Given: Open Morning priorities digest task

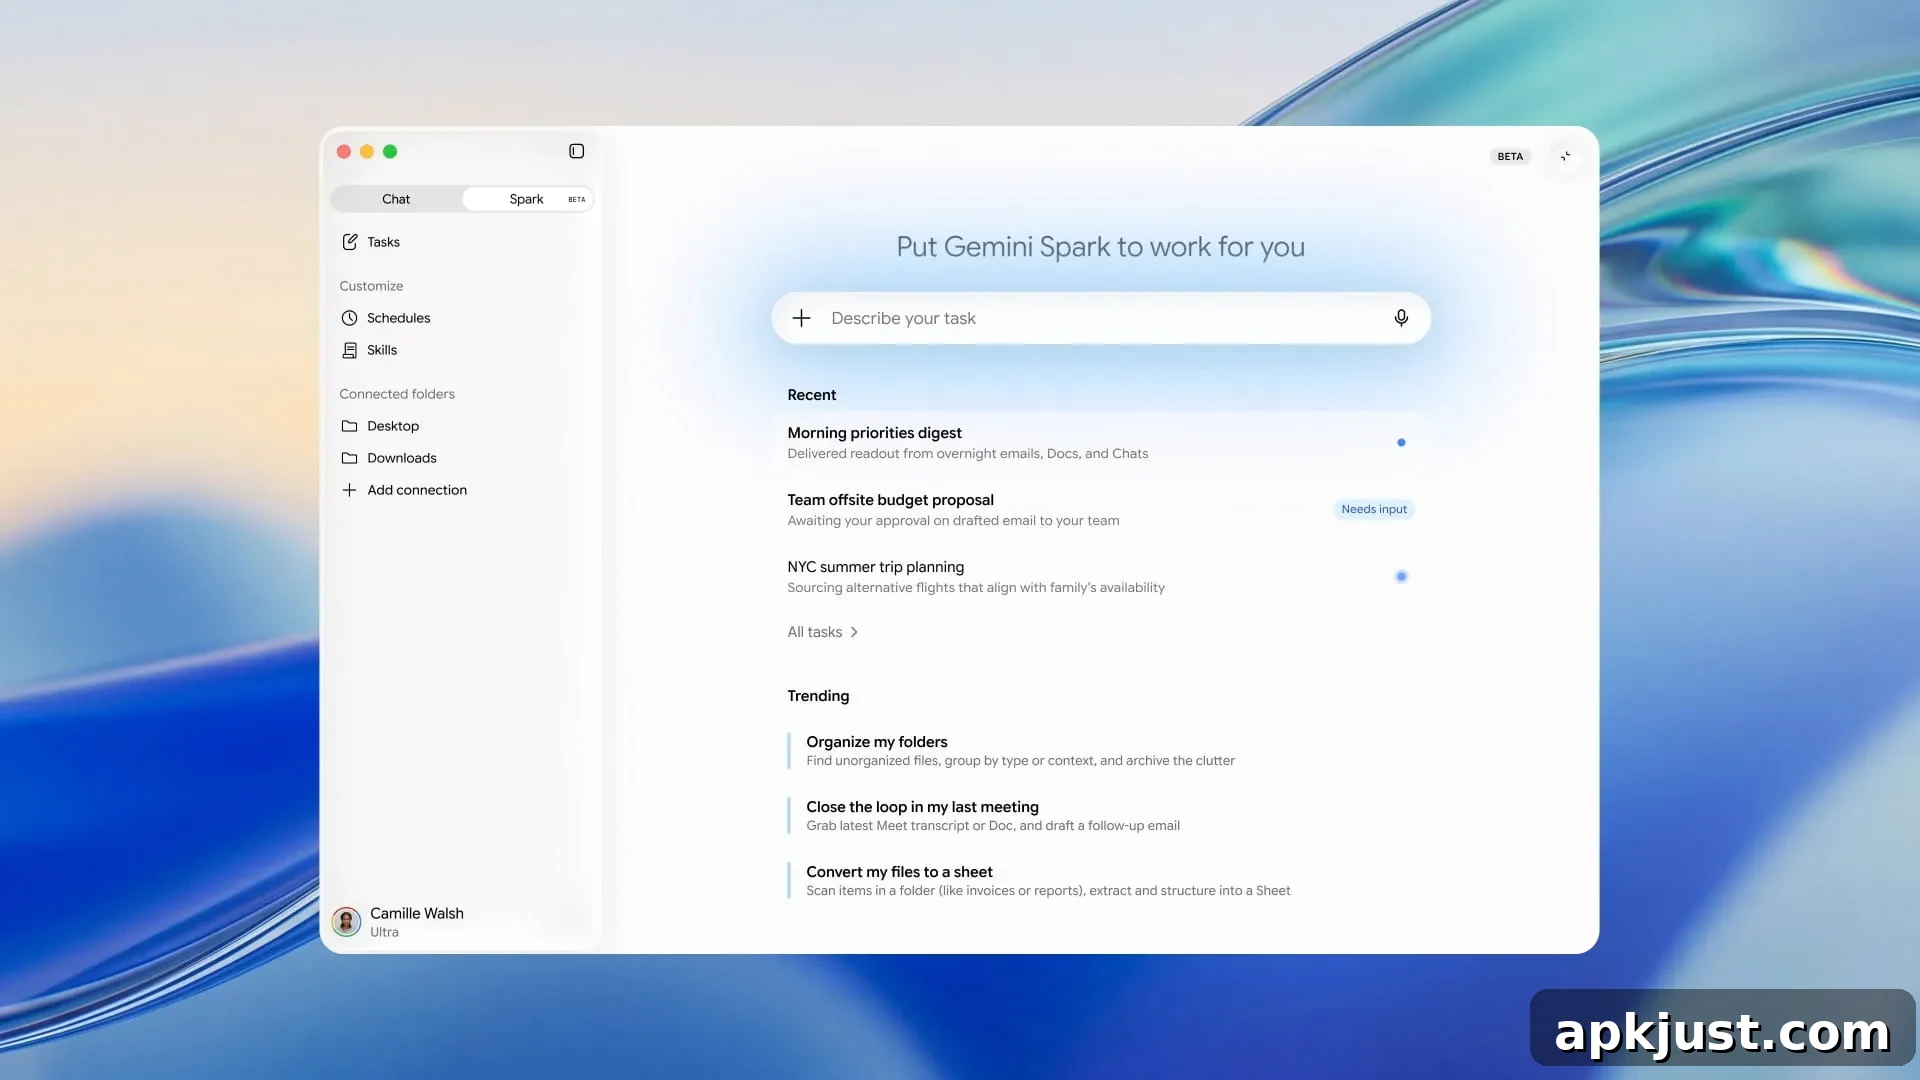Looking at the screenshot, I should coord(1101,442).
